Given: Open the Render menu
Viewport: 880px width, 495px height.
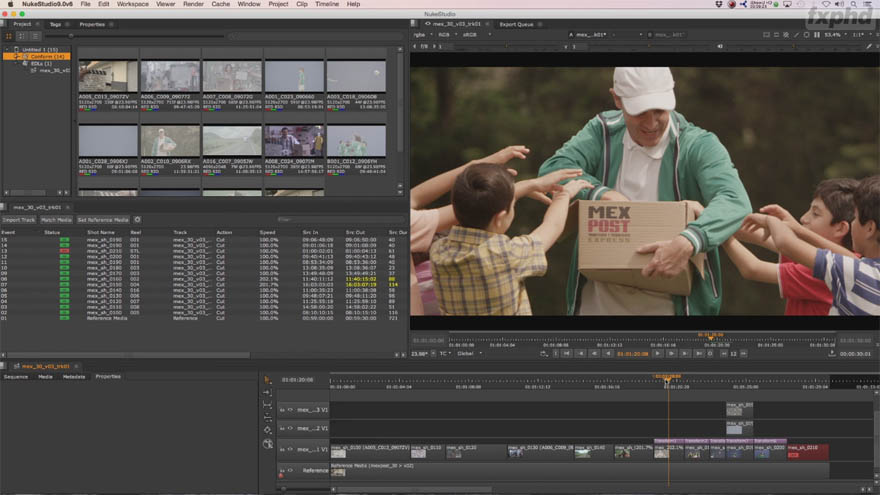Looking at the screenshot, I should (193, 4).
